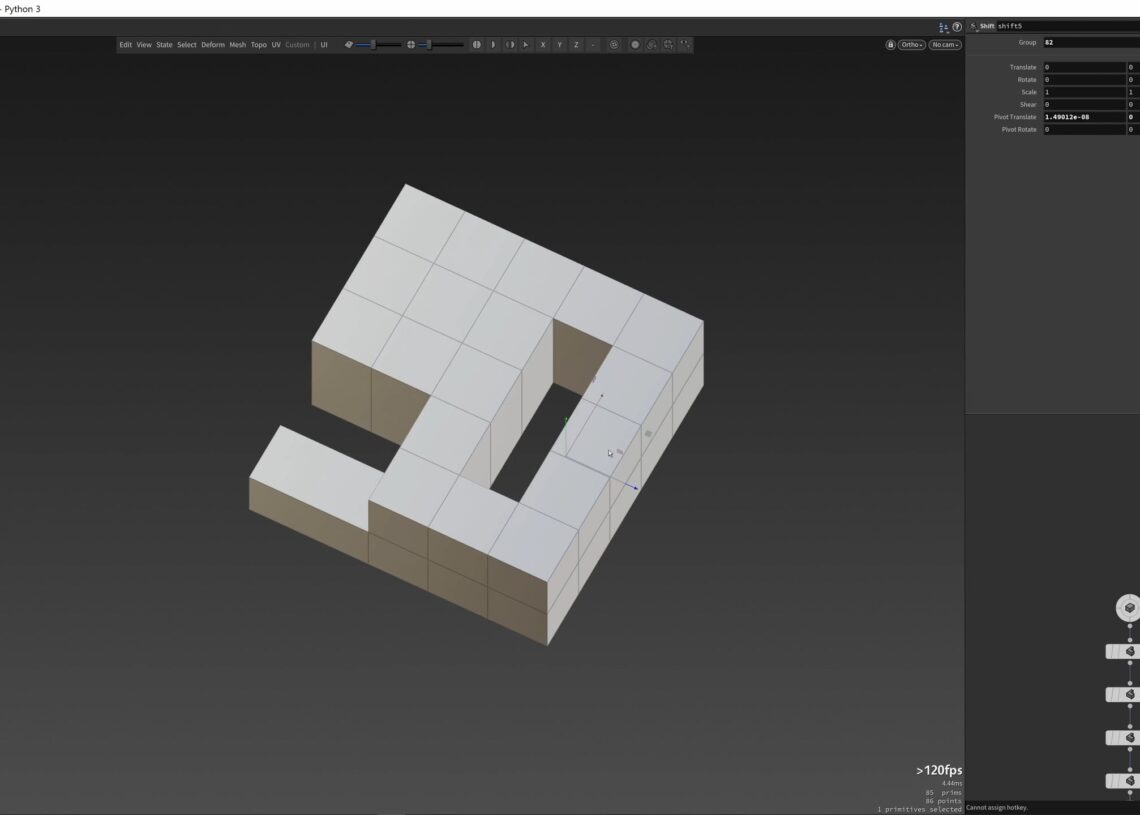
Task: Click the help question mark icon above parameters
Action: click(956, 26)
